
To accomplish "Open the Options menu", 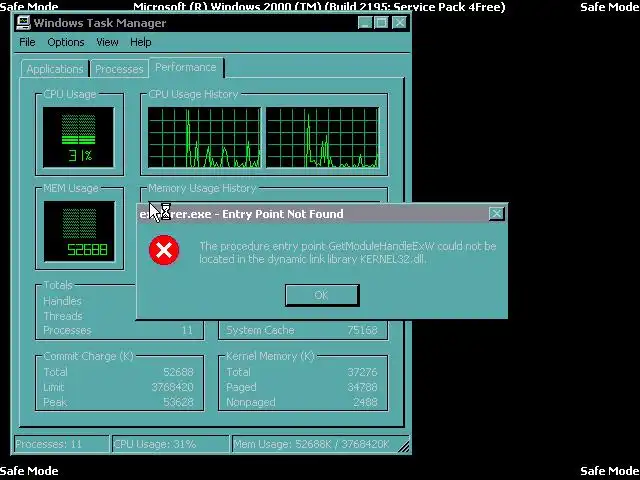I will point(66,42).
